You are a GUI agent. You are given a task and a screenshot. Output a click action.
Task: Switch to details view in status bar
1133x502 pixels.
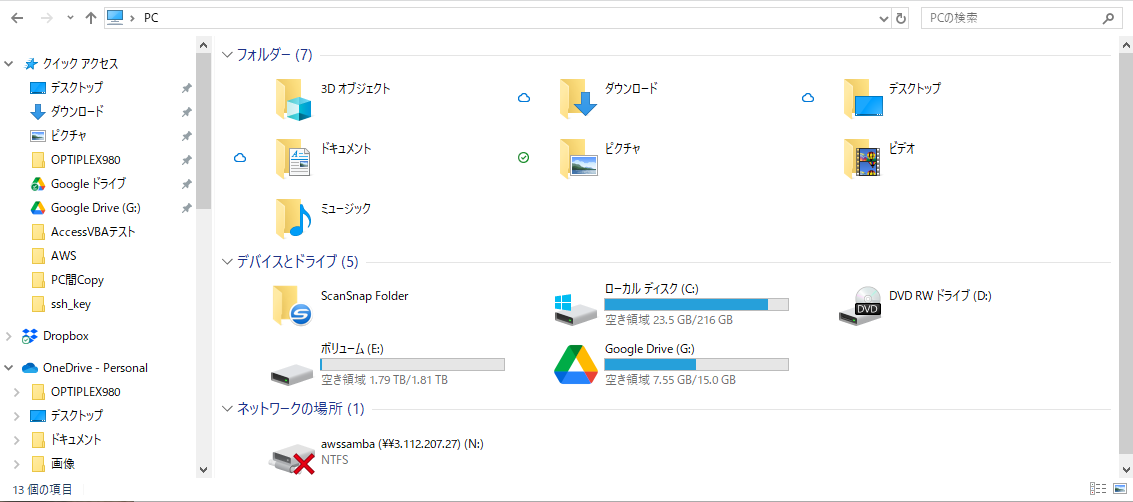(x=1098, y=489)
